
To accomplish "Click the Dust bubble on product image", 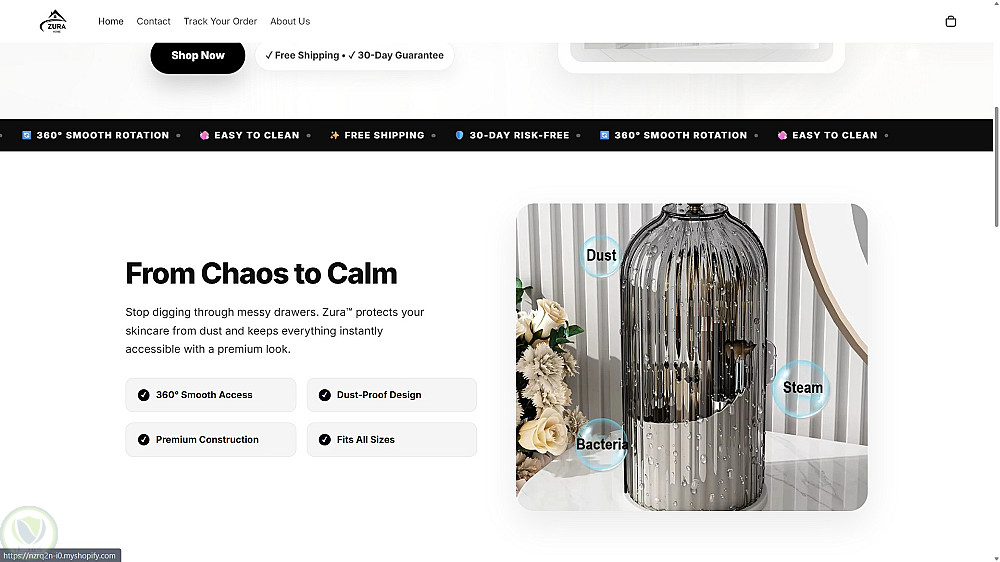I will (x=601, y=256).
